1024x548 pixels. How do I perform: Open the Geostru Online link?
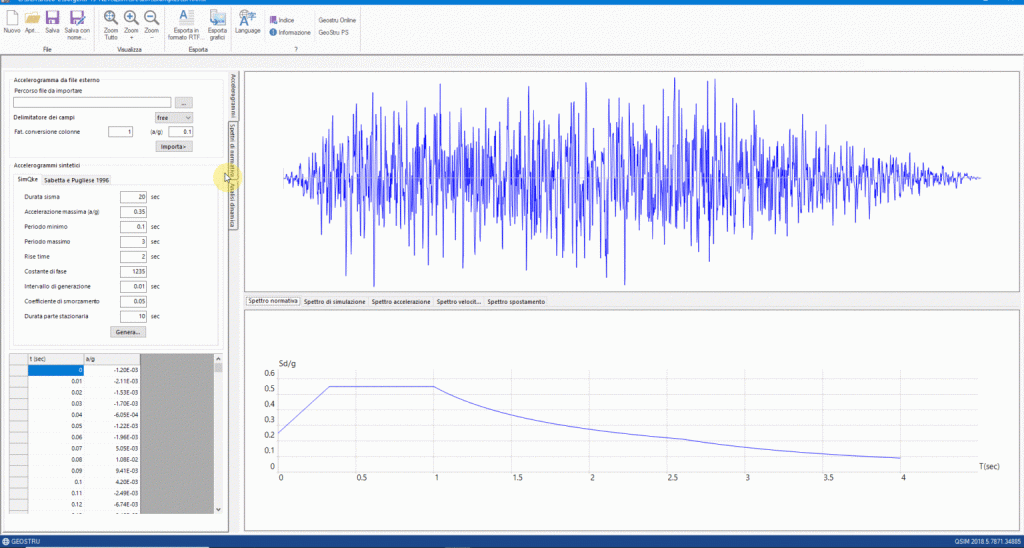click(x=337, y=20)
